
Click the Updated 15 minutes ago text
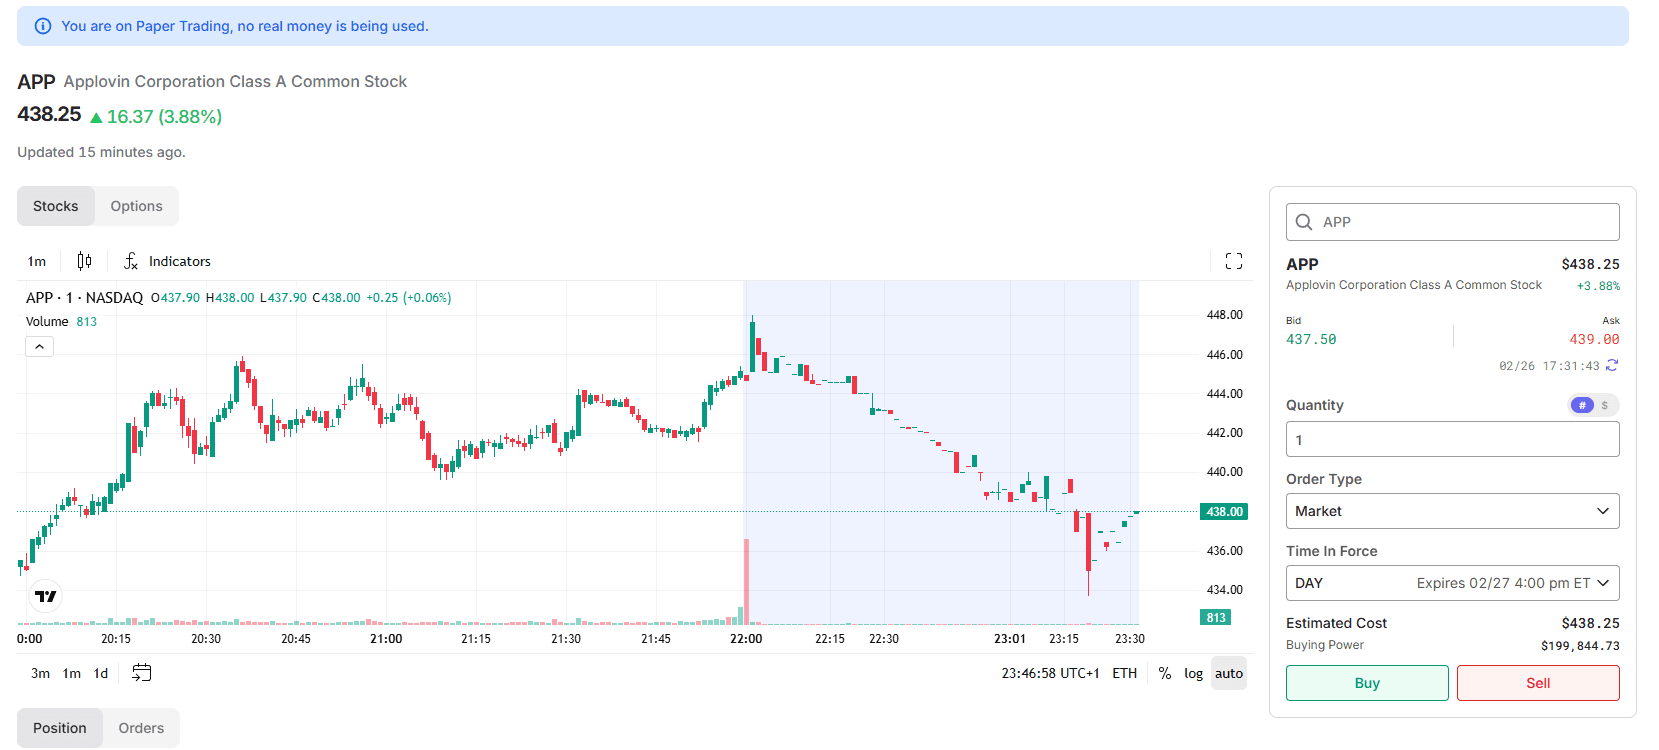tap(101, 152)
